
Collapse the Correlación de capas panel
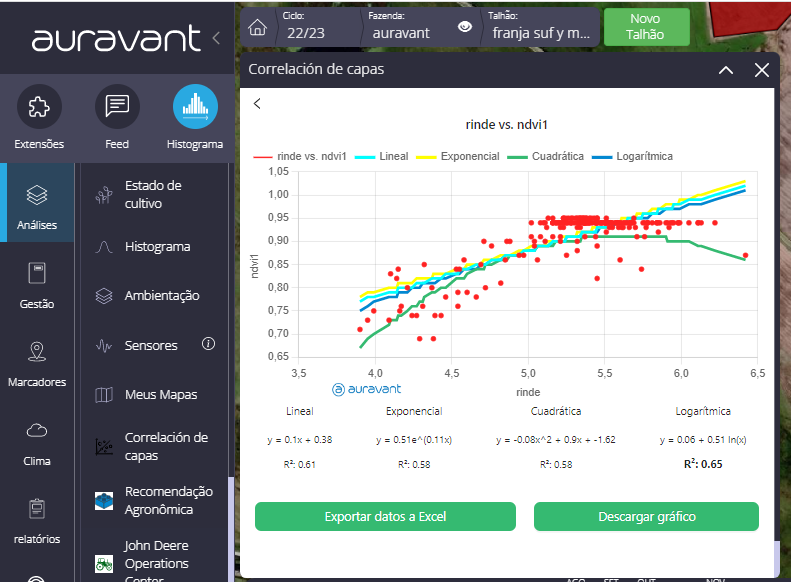(x=725, y=70)
